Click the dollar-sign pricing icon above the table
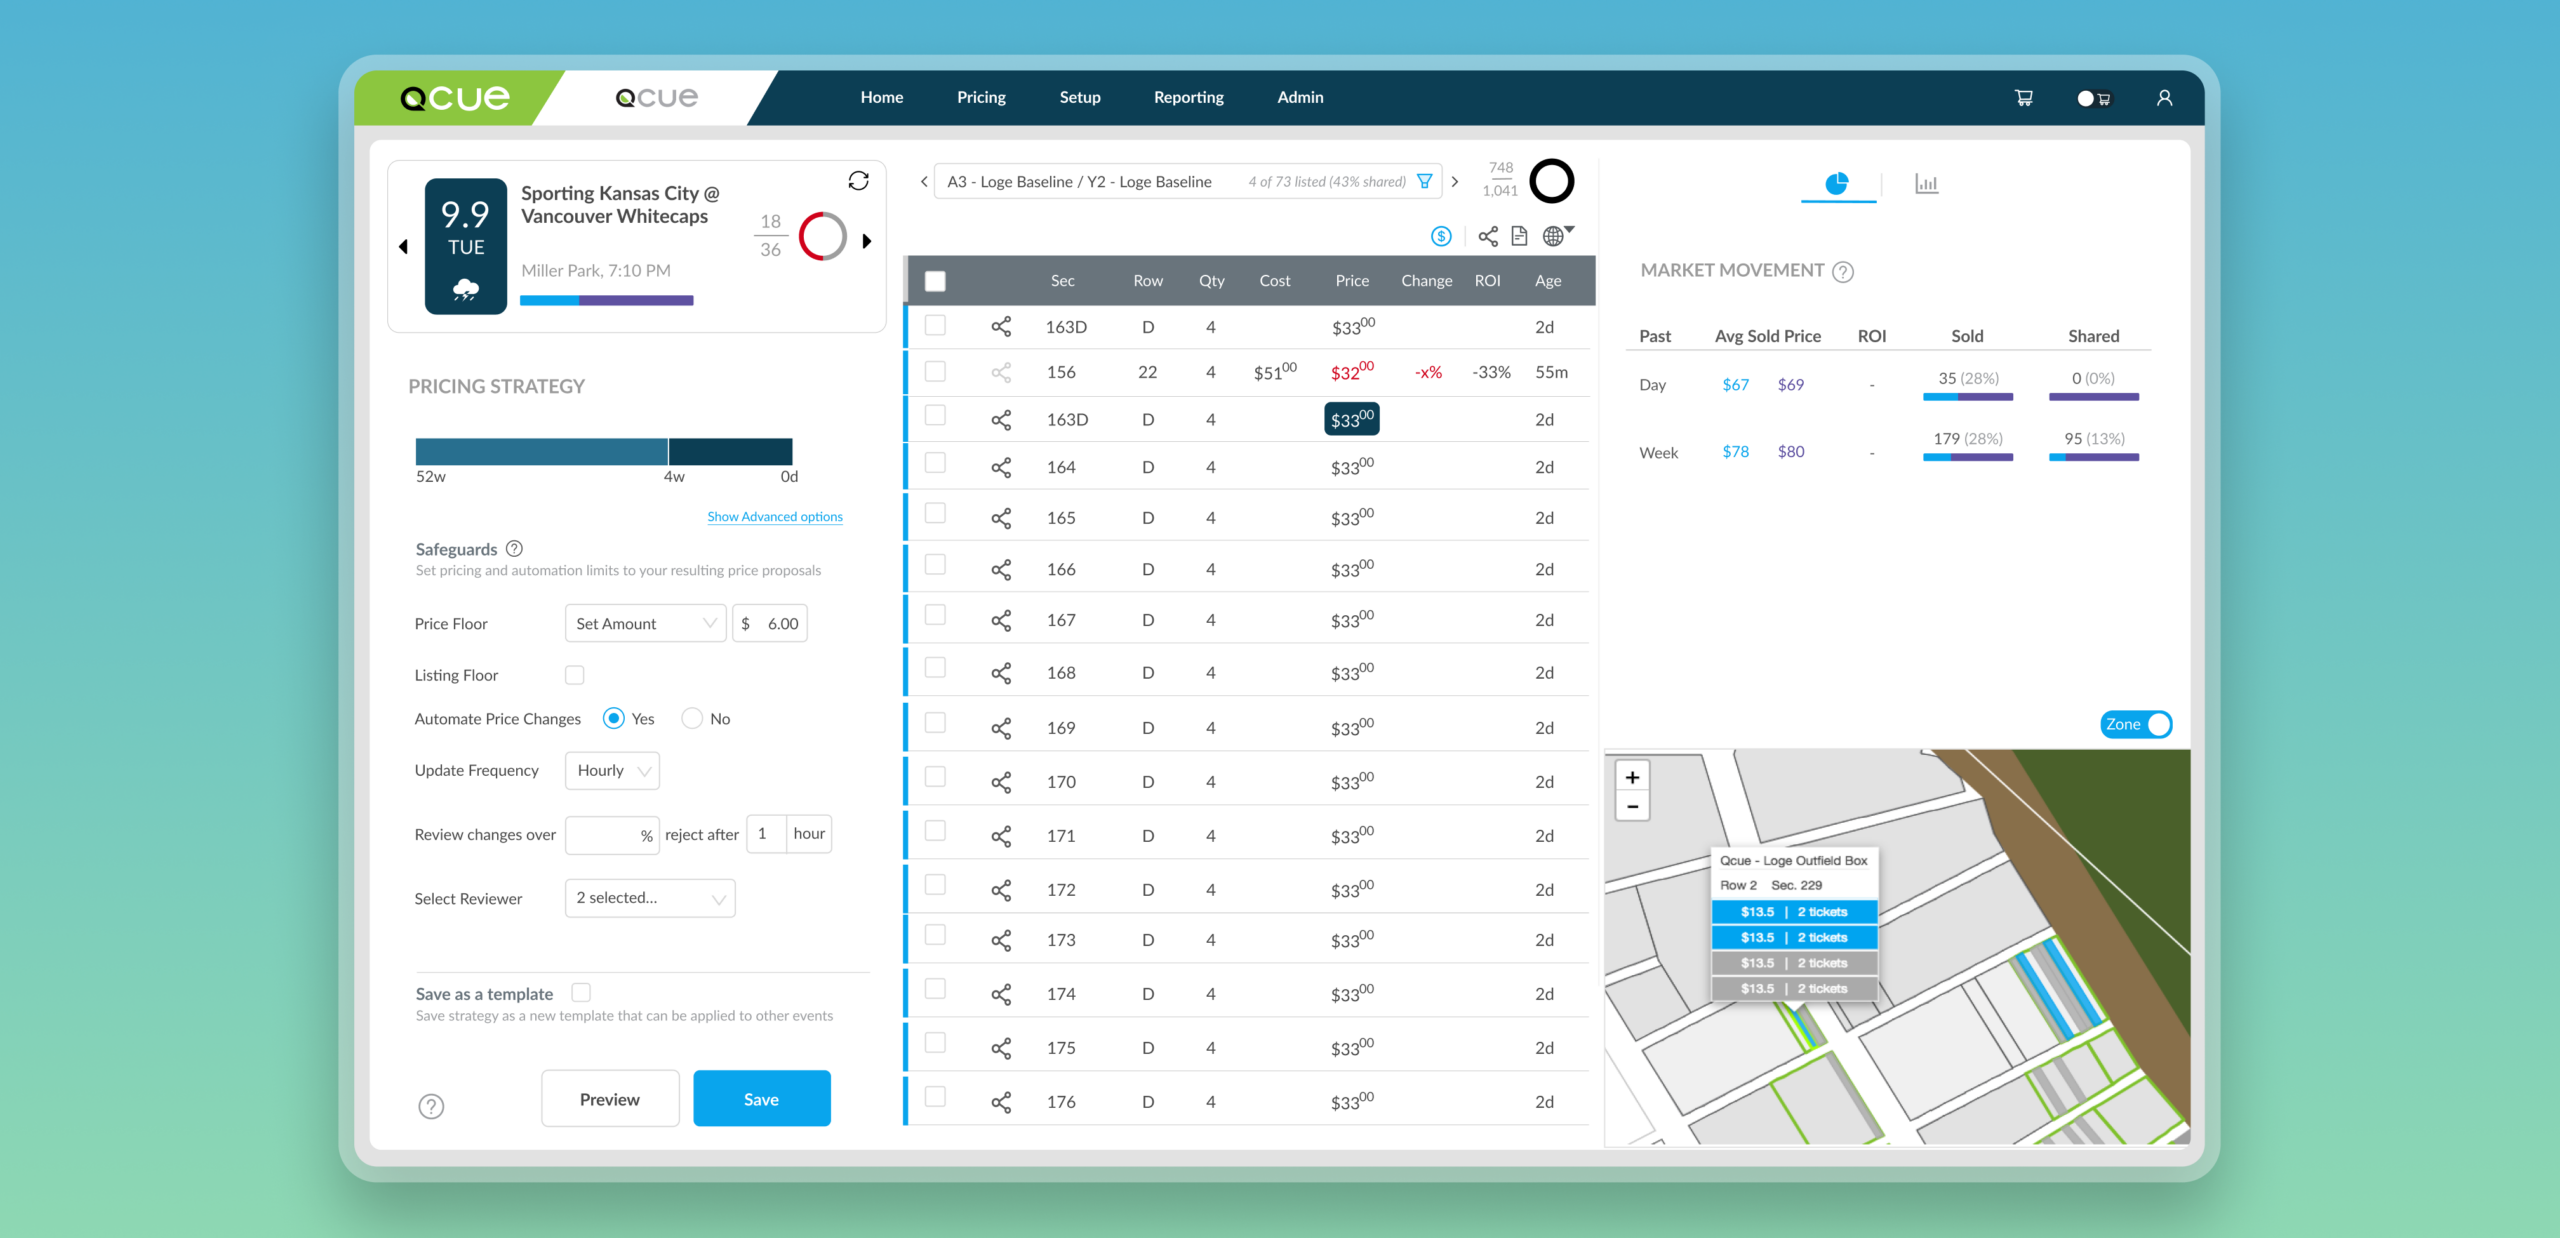This screenshot has height=1238, width=2560. pyautogui.click(x=1441, y=236)
